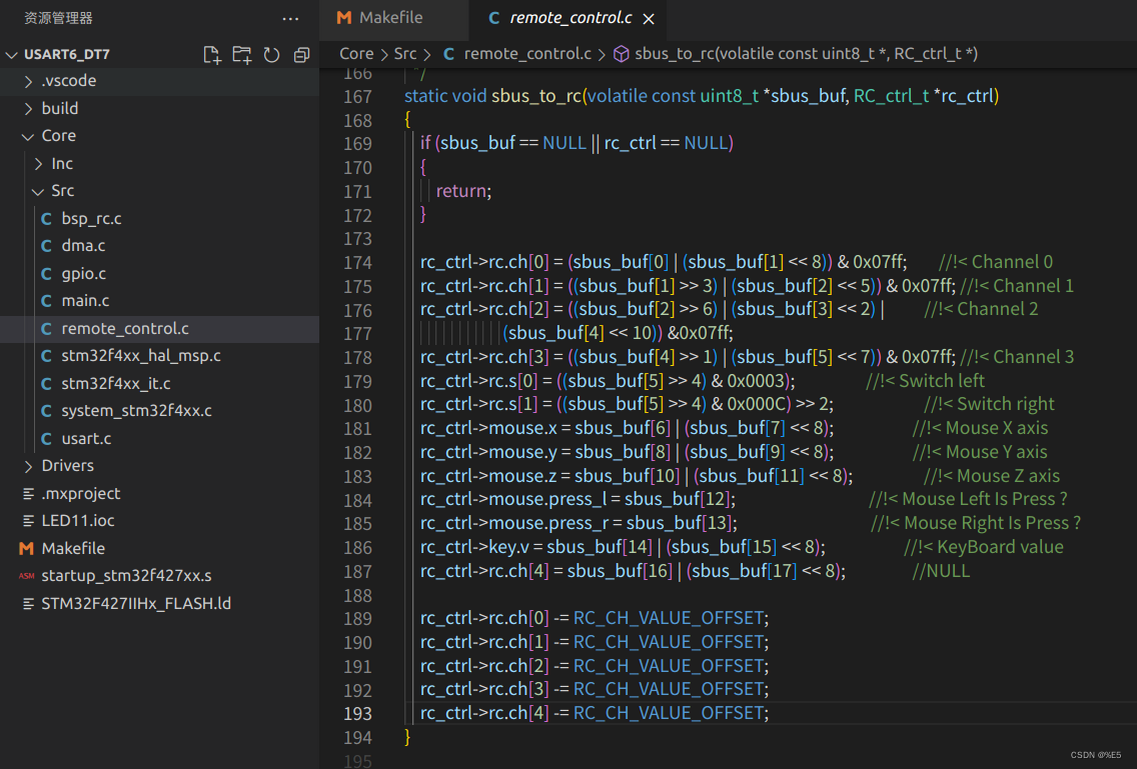This screenshot has height=769, width=1137.
Task: Click the file icon beside LED11.ioc
Action: [x=28, y=521]
